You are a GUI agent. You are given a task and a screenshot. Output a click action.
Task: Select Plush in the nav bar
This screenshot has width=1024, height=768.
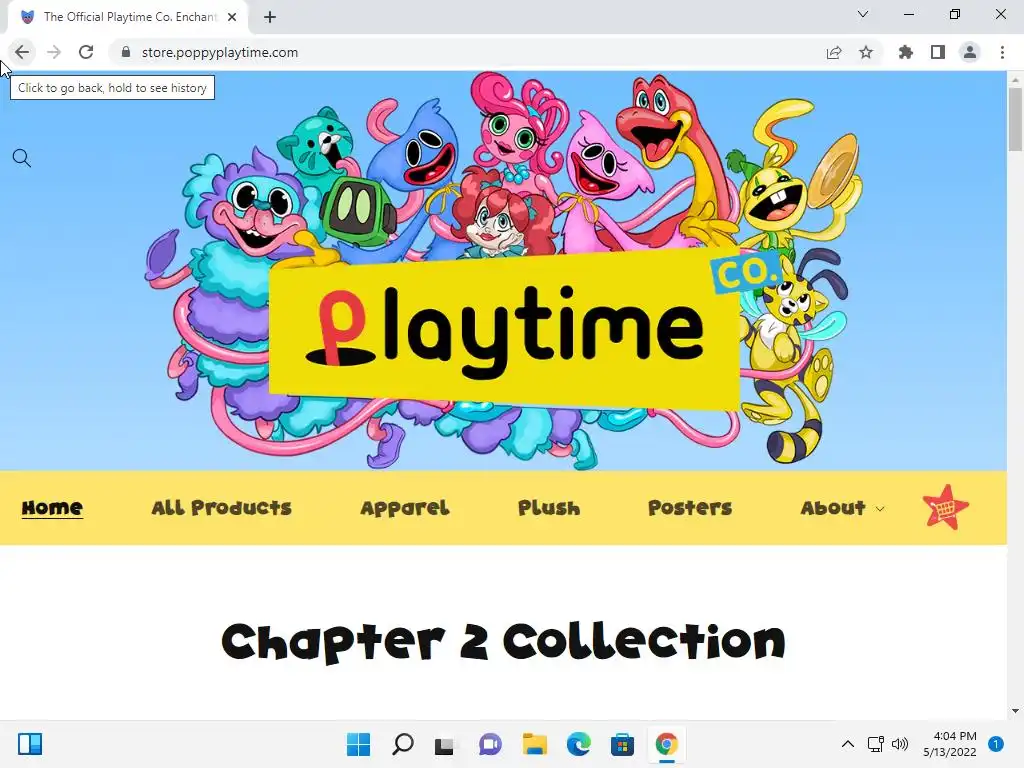pyautogui.click(x=549, y=508)
